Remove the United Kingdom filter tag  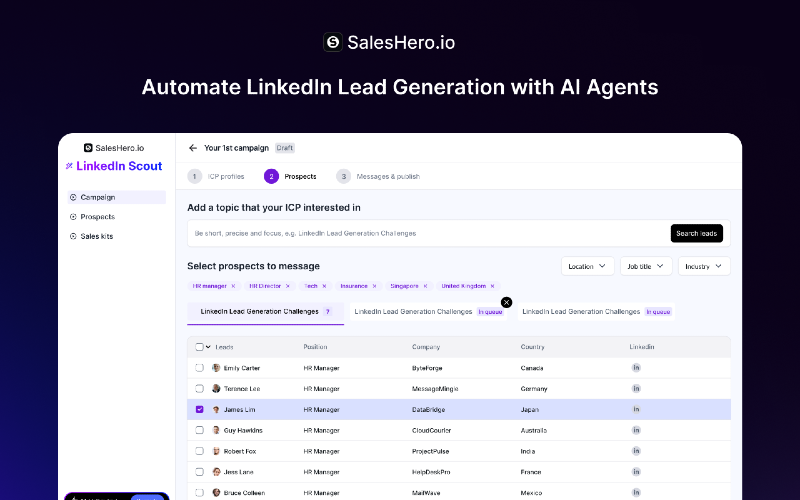click(492, 286)
